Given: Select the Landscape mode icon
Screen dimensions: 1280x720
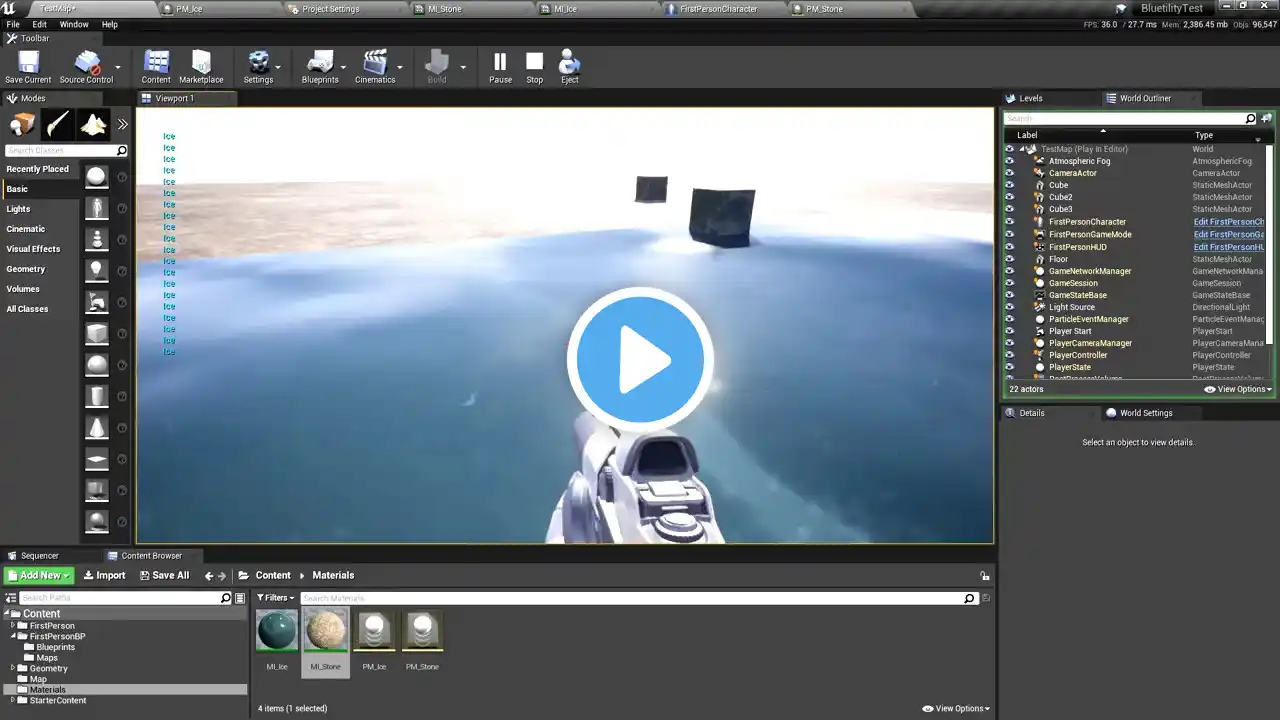Looking at the screenshot, I should coord(94,124).
